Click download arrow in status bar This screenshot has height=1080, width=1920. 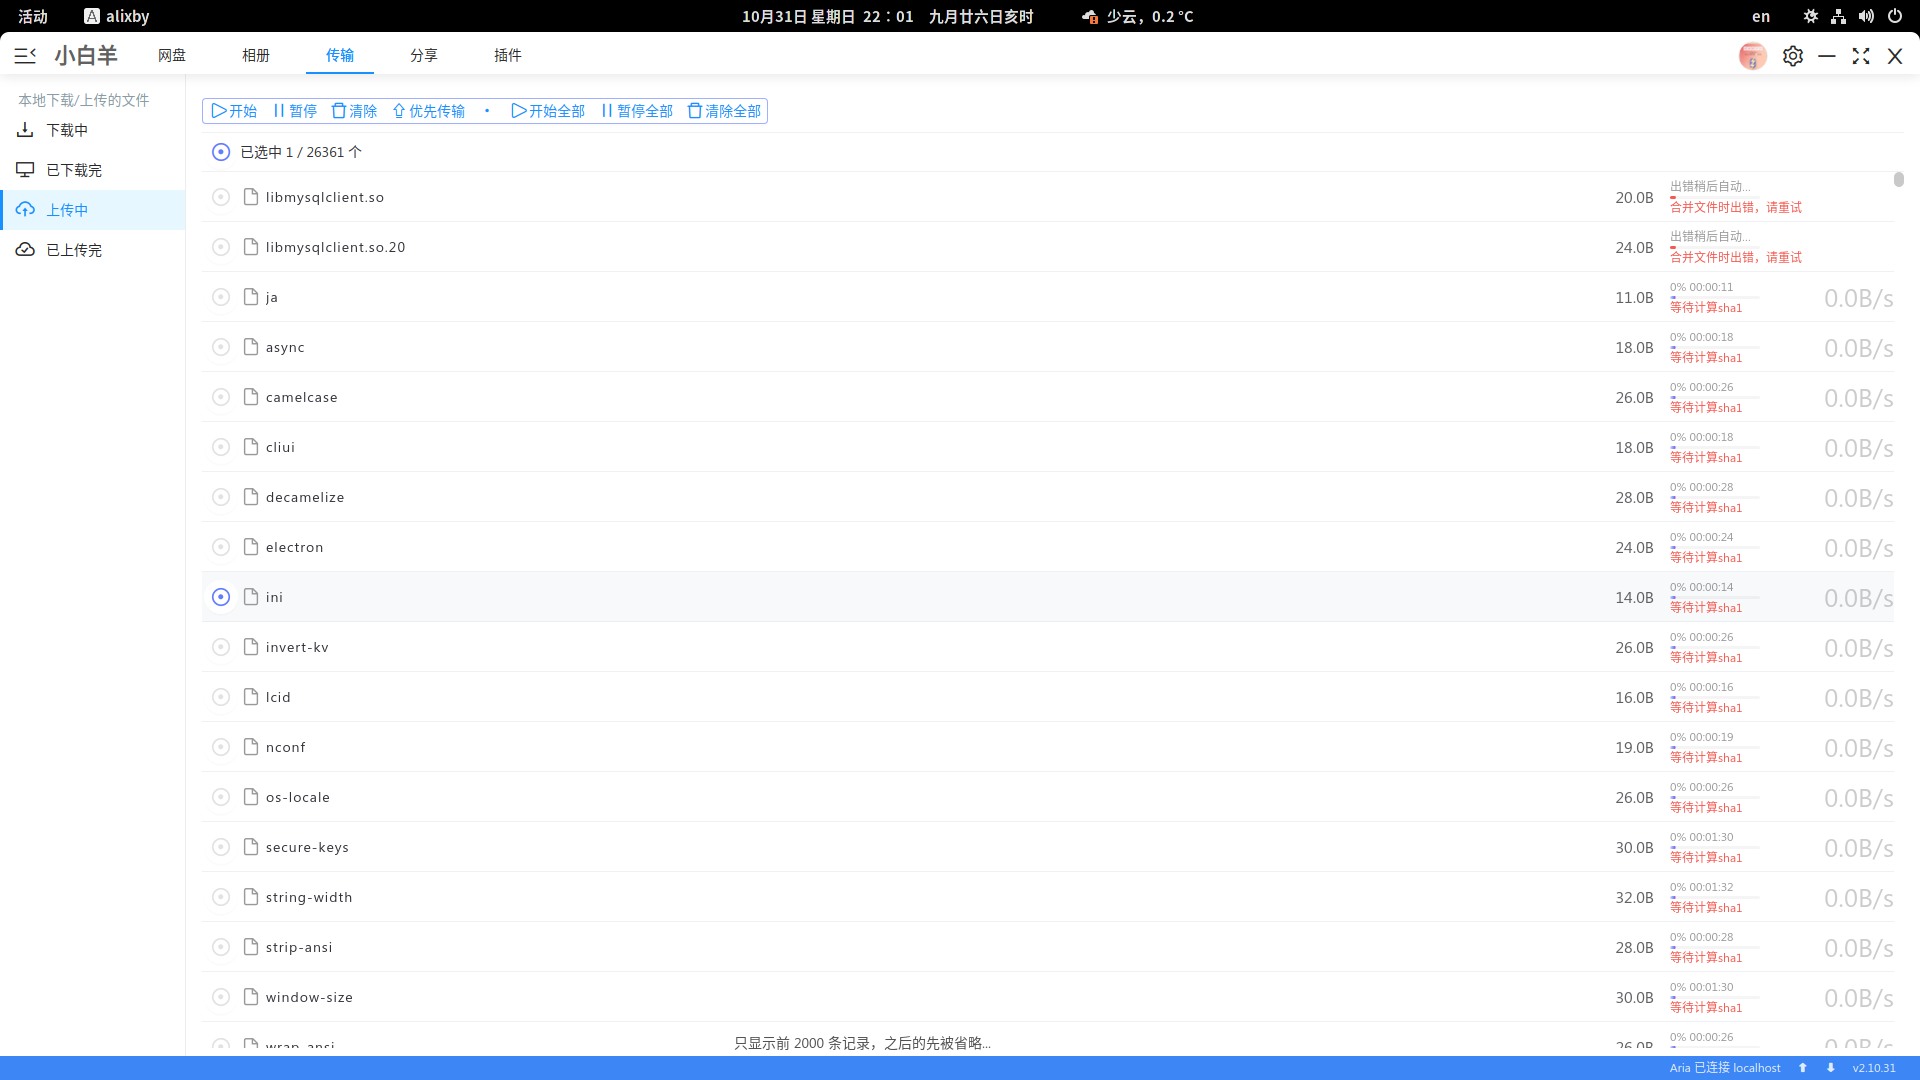tap(1831, 1068)
